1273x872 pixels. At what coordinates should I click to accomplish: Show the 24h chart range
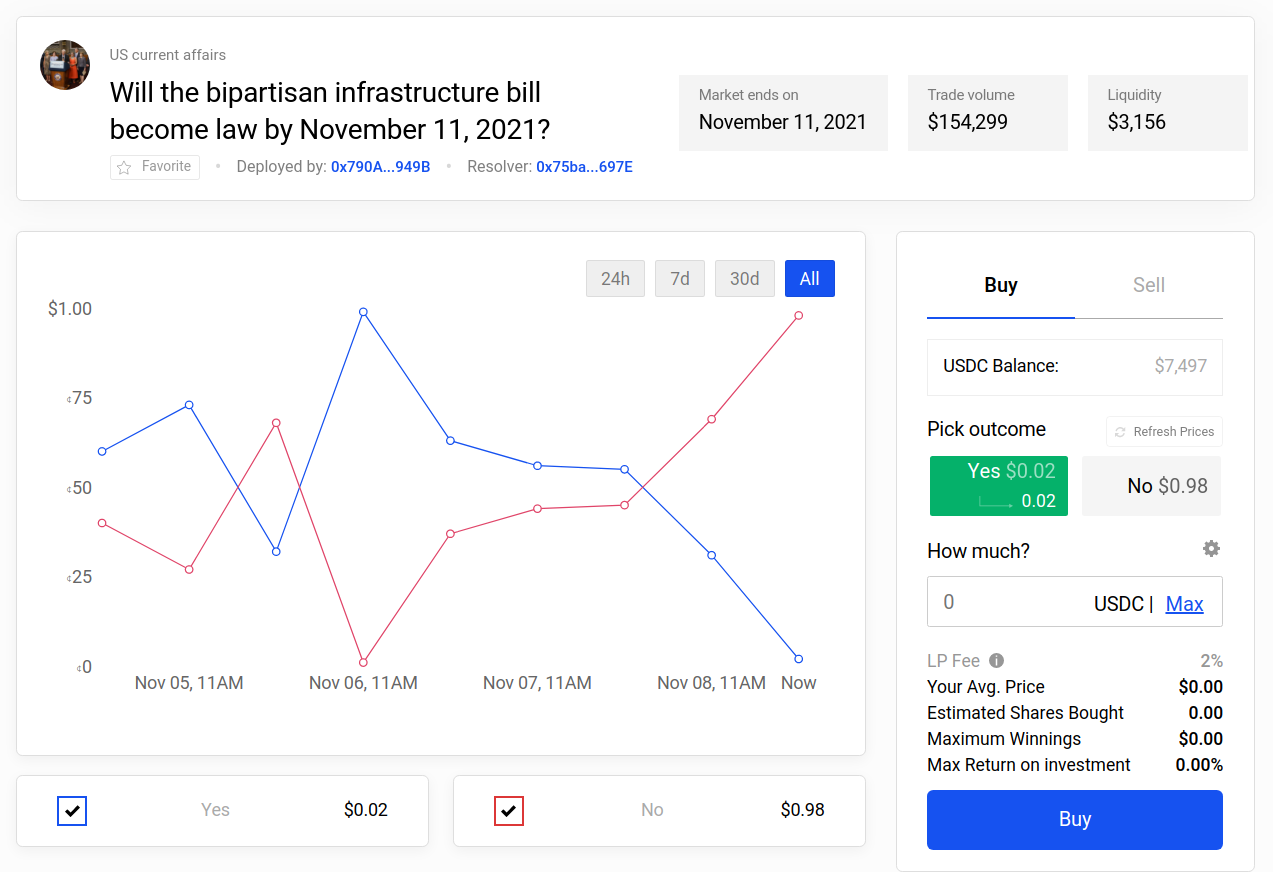(x=615, y=279)
